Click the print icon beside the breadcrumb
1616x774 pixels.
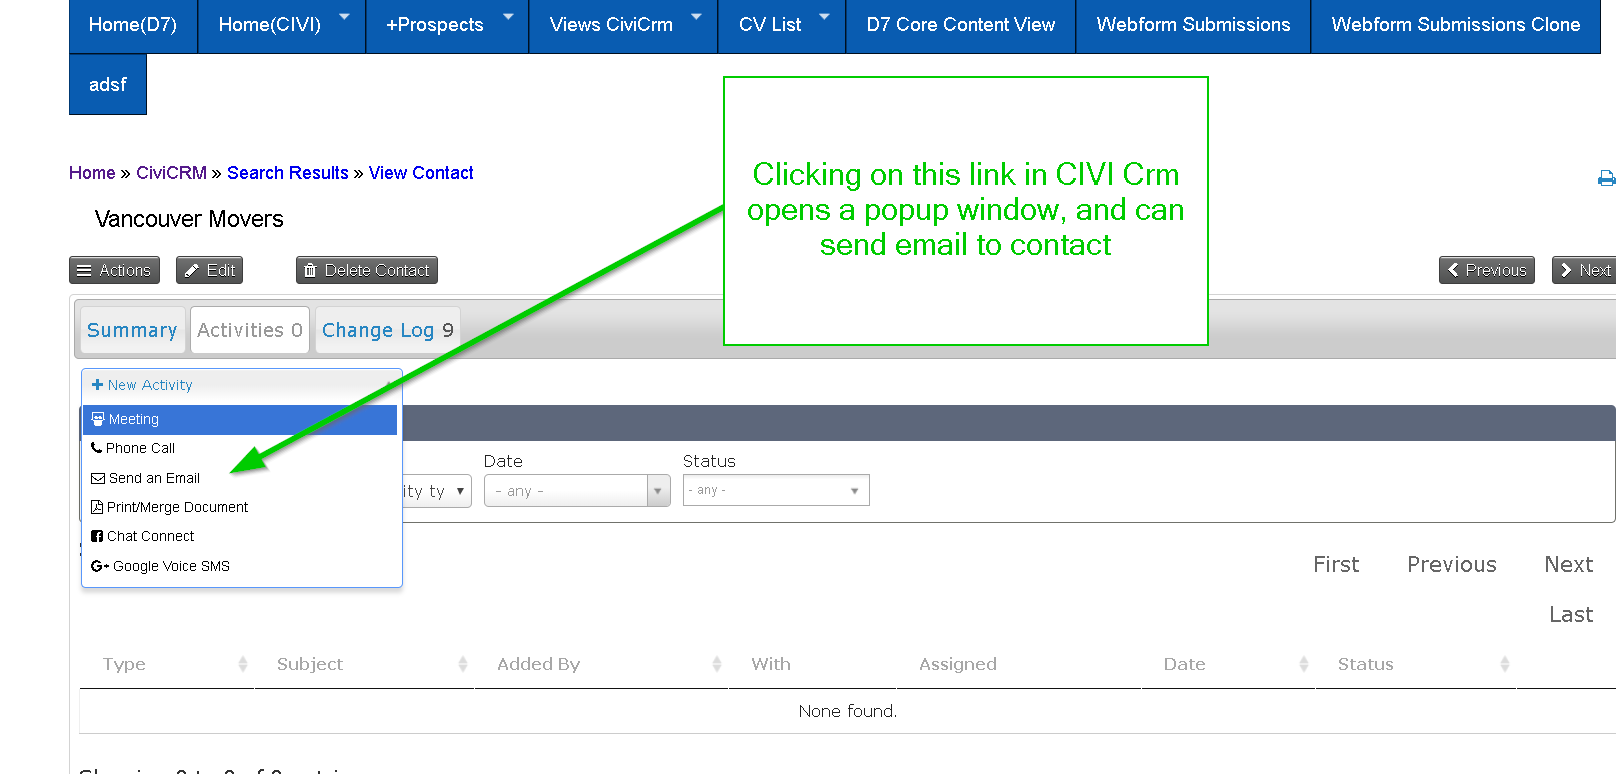[x=1606, y=178]
